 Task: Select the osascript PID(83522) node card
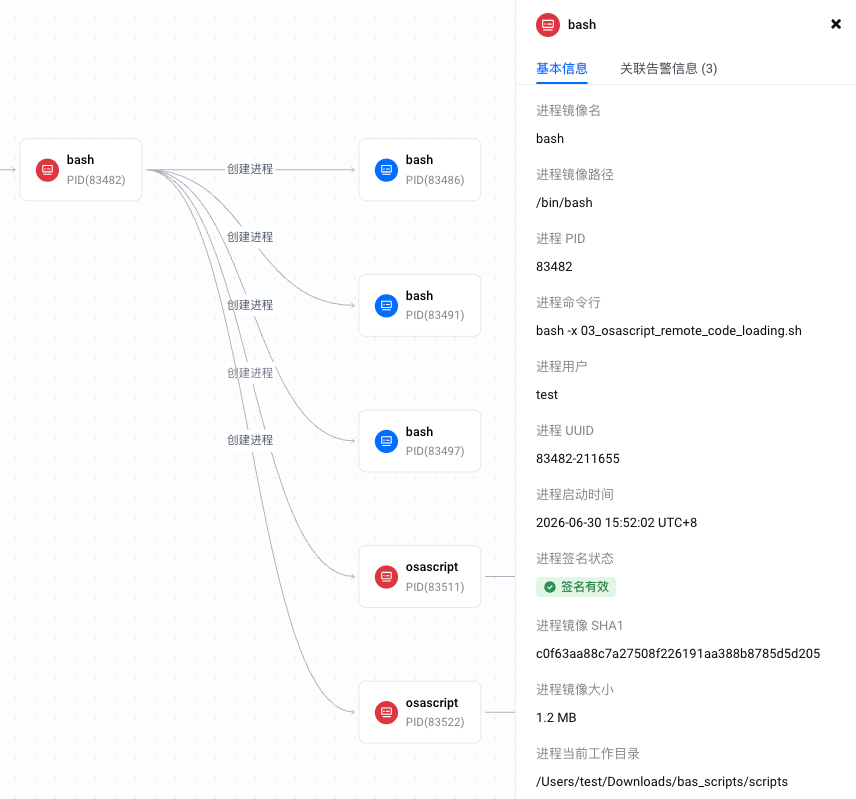[420, 712]
